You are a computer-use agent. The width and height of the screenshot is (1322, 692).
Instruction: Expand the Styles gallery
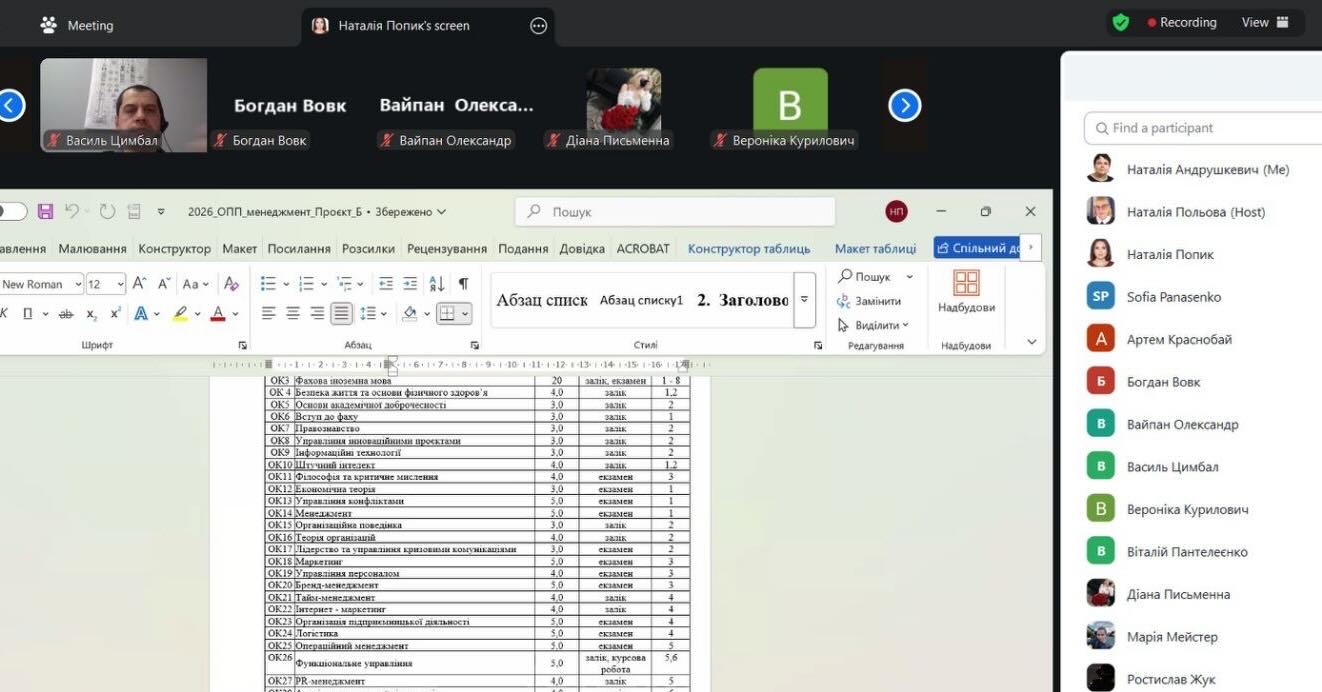[x=804, y=300]
